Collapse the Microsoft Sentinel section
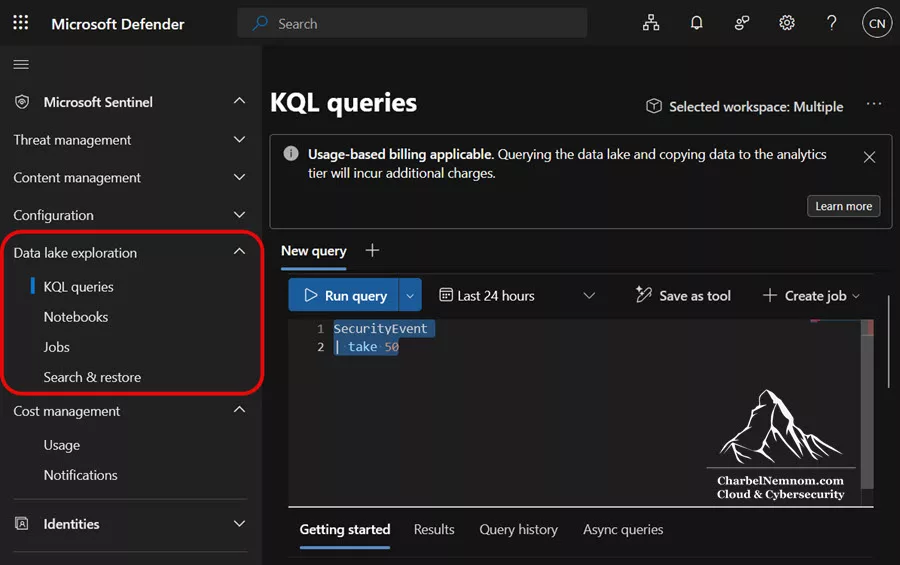This screenshot has width=900, height=565. click(x=239, y=101)
